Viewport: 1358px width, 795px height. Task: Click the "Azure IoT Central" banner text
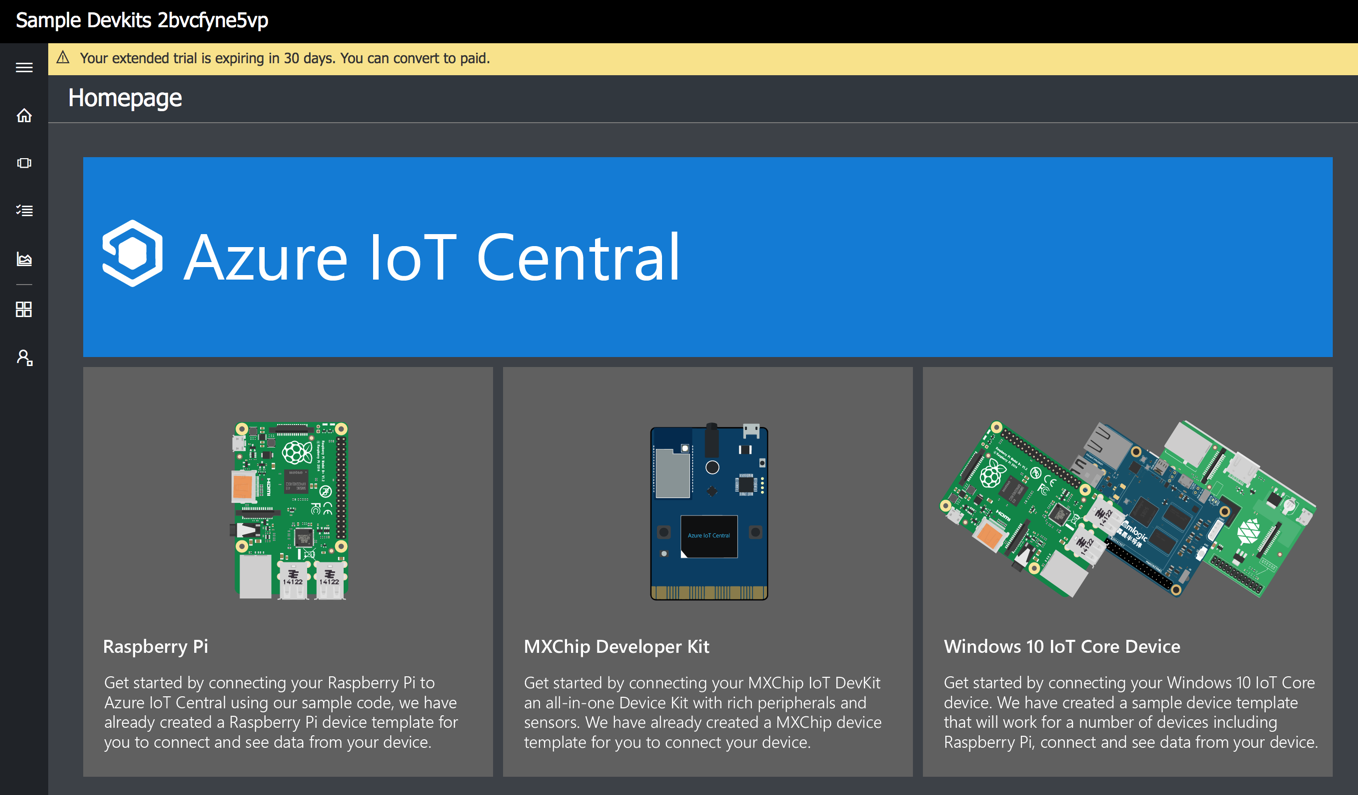[432, 256]
